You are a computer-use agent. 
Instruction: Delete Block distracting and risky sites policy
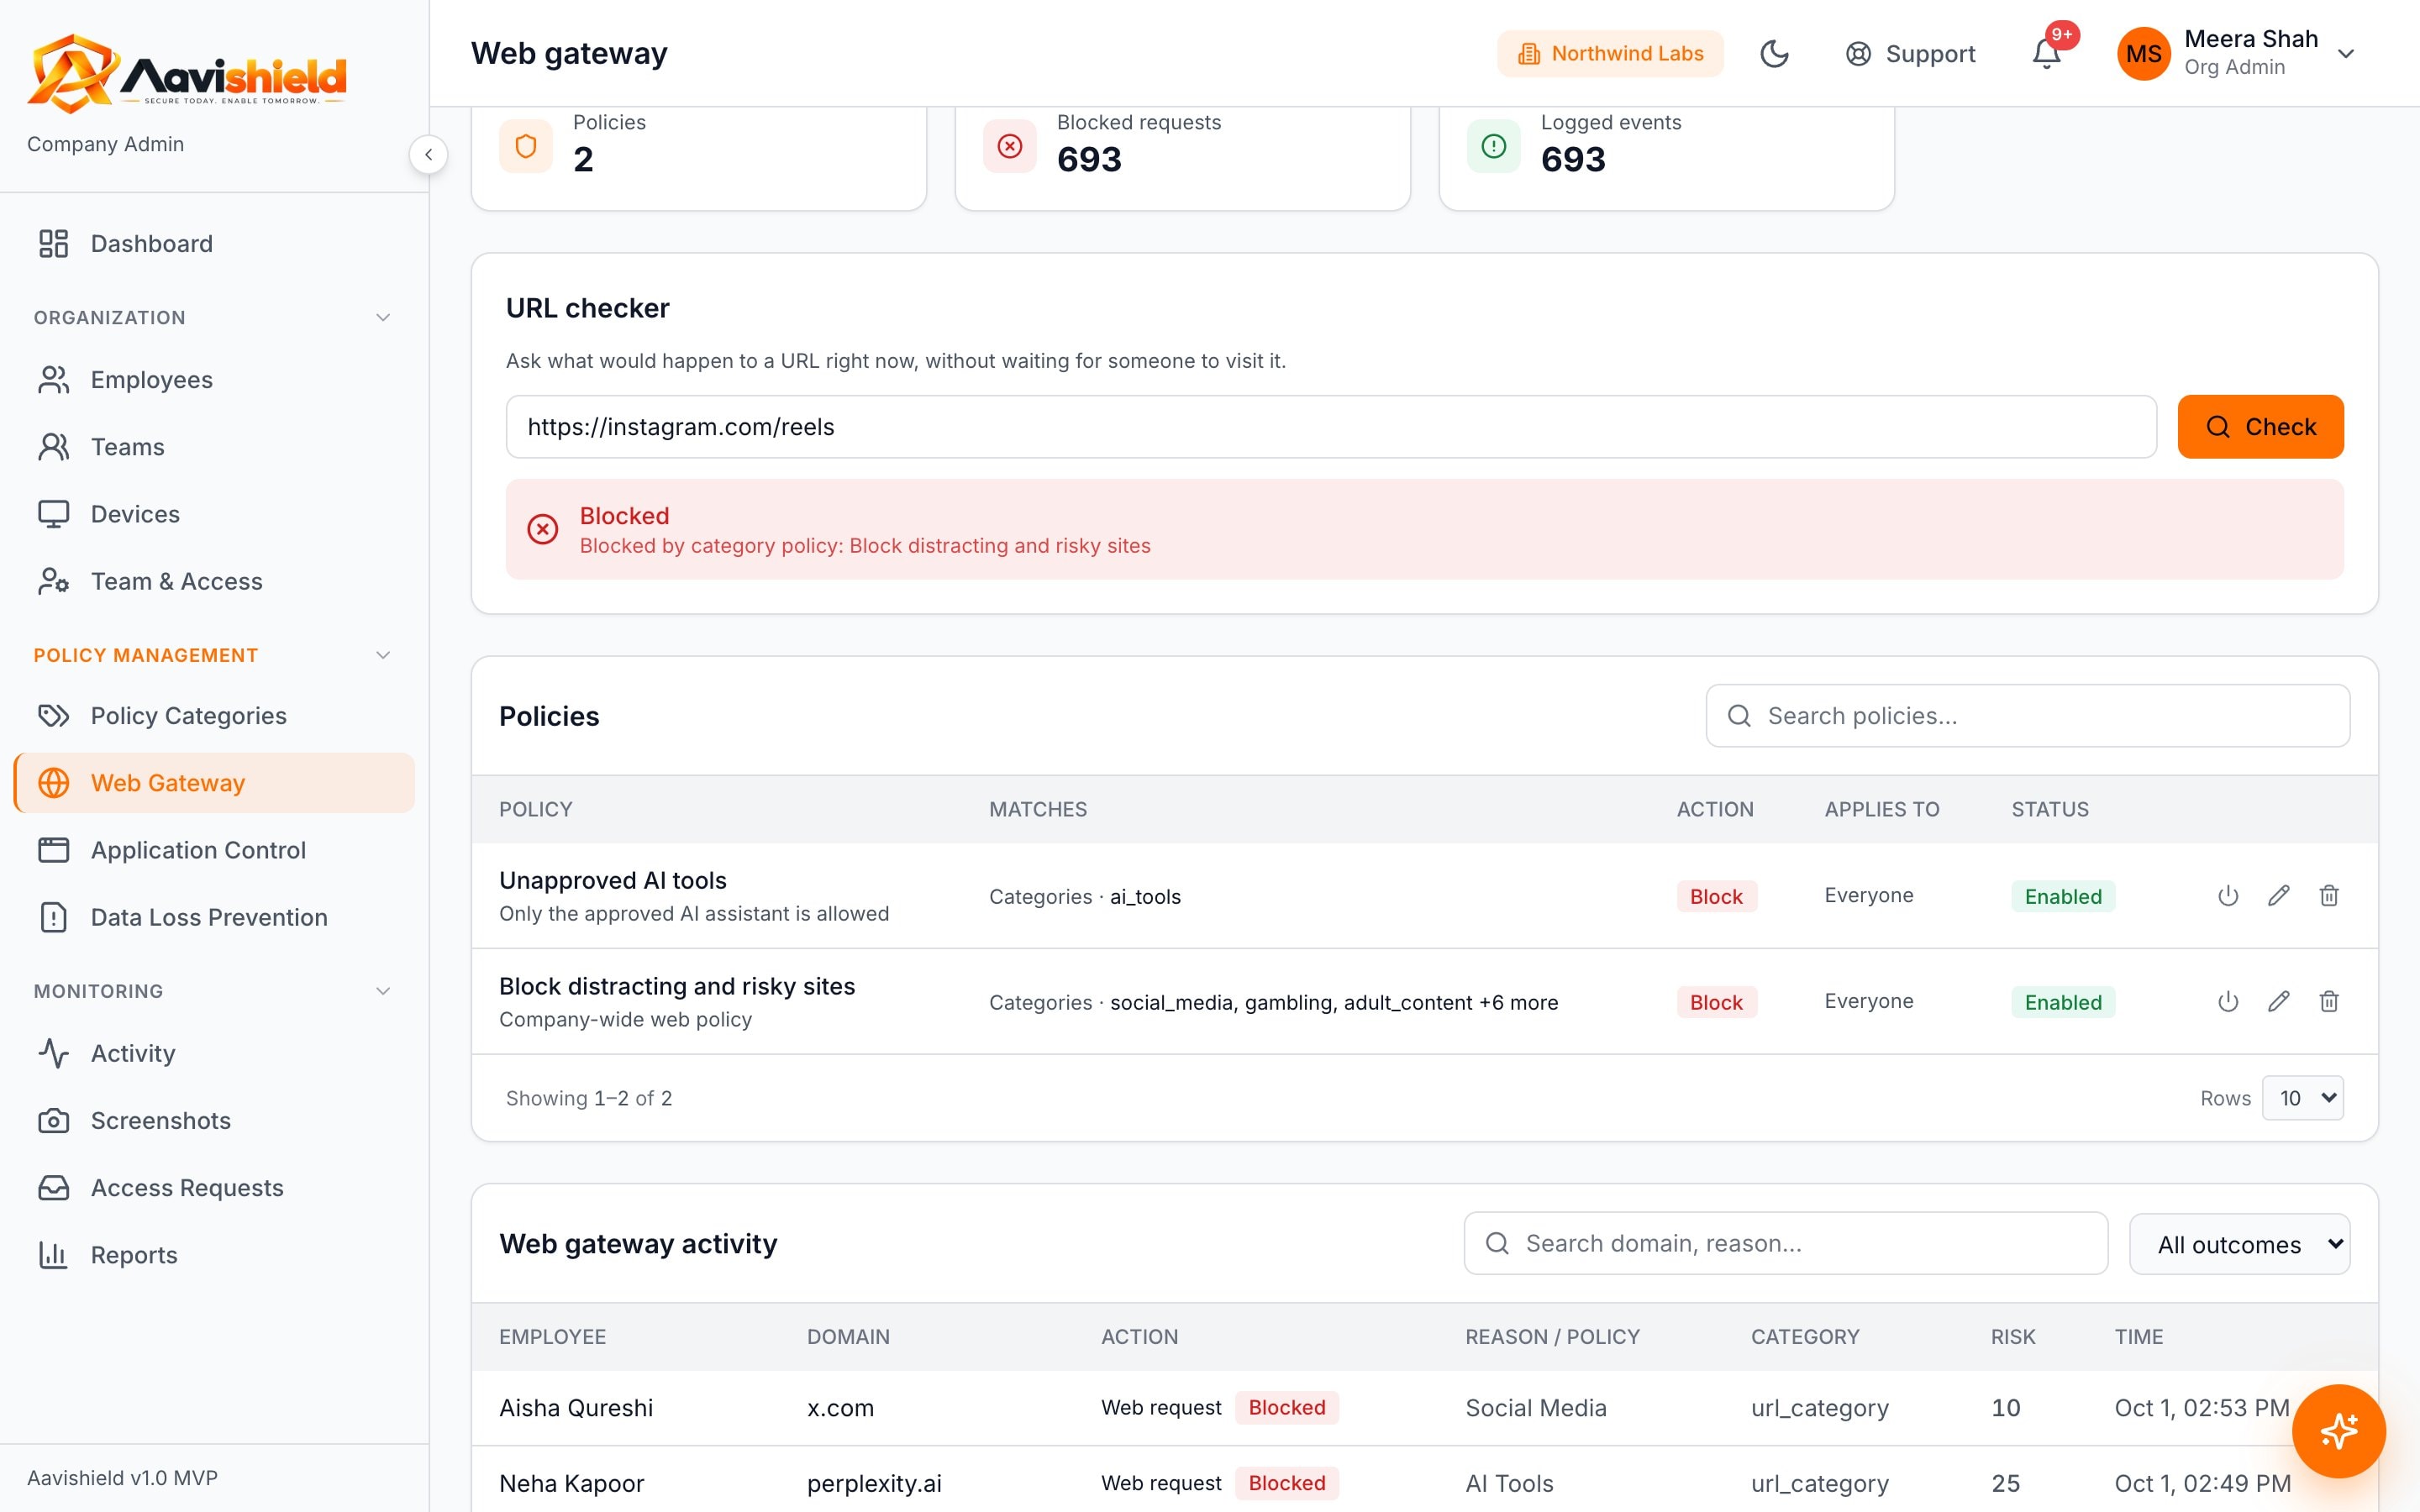pyautogui.click(x=2329, y=1002)
